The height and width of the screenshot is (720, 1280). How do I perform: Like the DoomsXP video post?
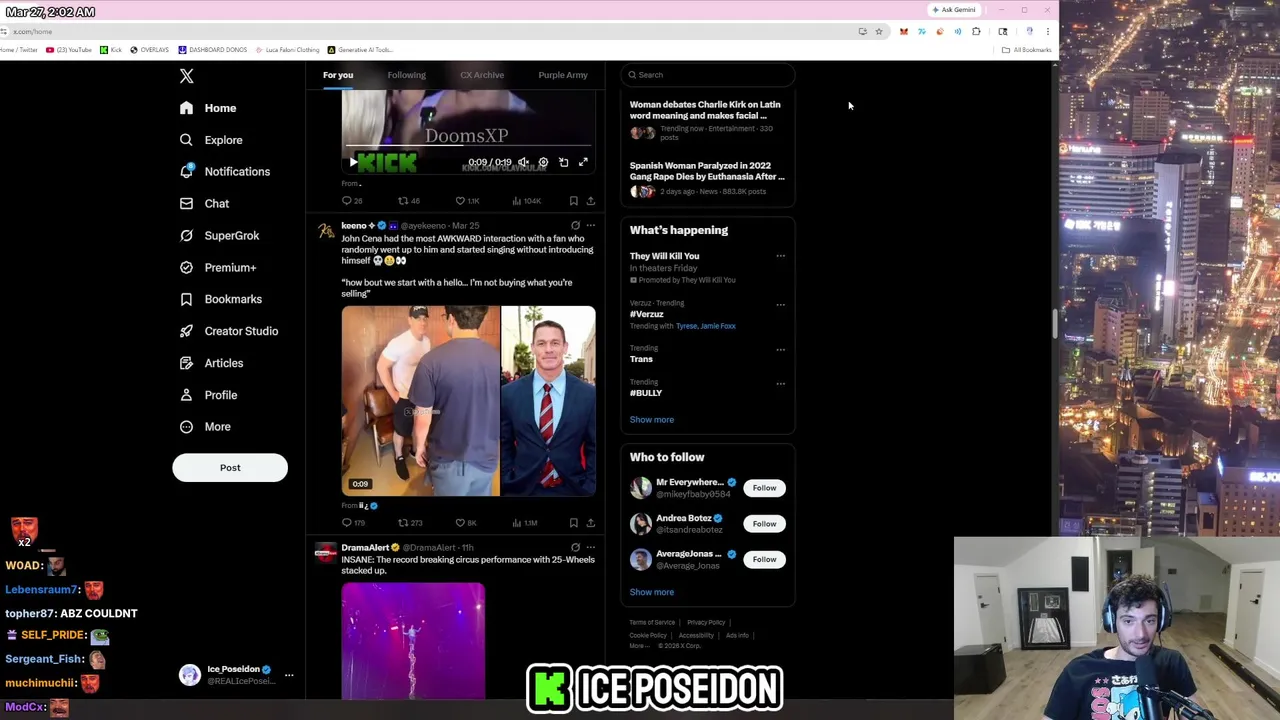[x=467, y=201]
